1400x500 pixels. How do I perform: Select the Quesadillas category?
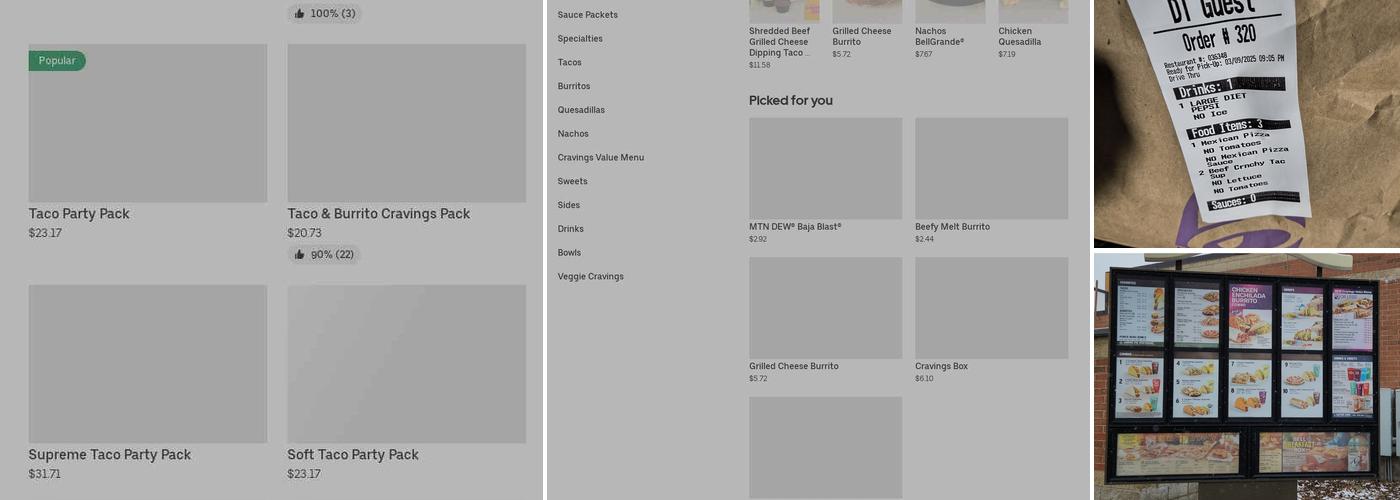[581, 110]
